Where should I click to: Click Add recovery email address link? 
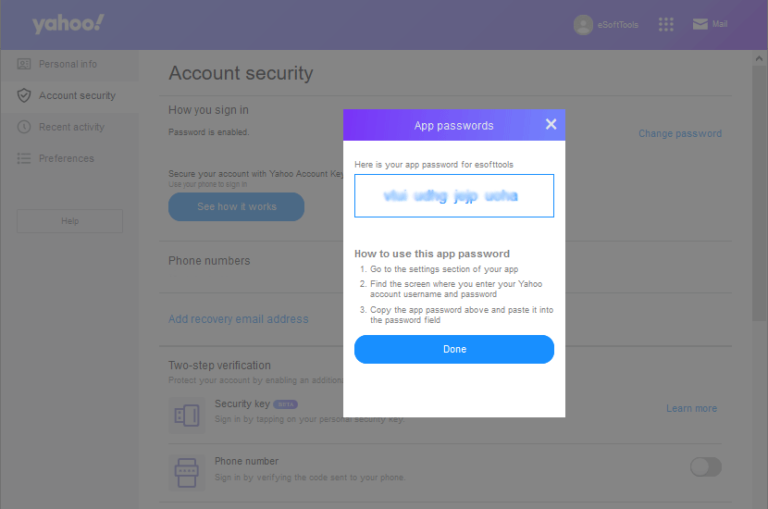[238, 319]
